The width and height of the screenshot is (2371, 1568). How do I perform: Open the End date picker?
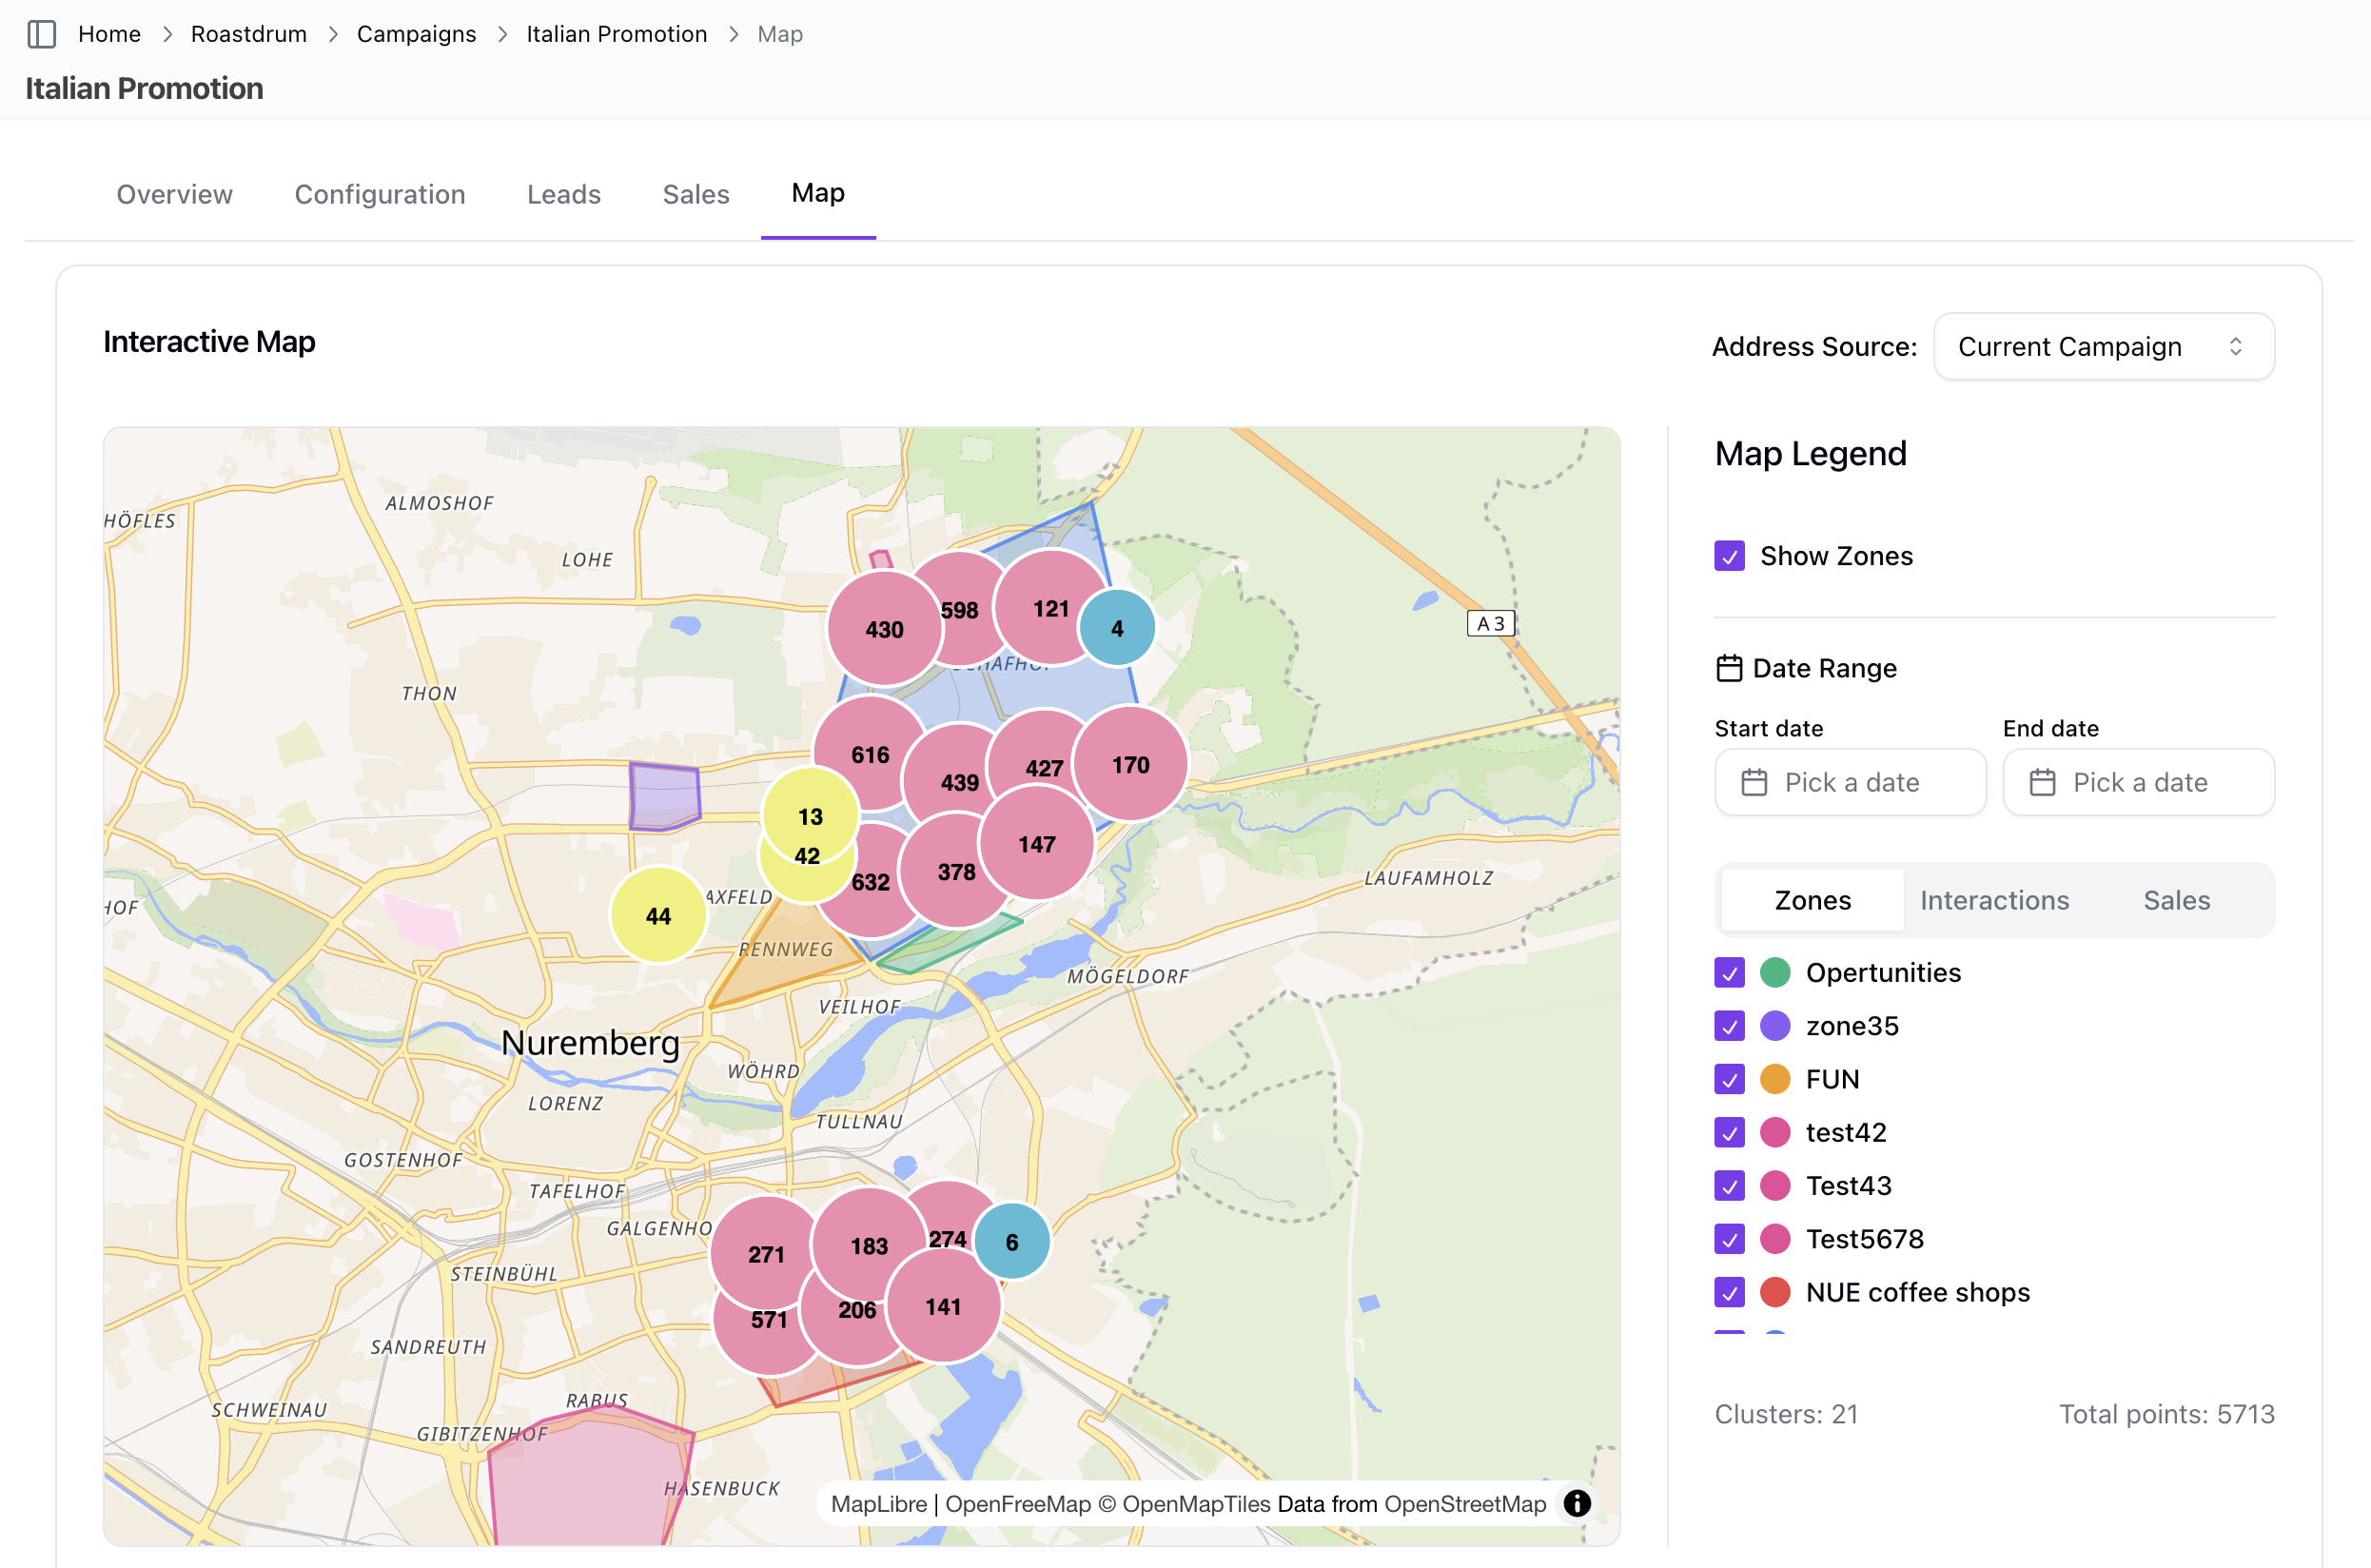click(x=2137, y=782)
